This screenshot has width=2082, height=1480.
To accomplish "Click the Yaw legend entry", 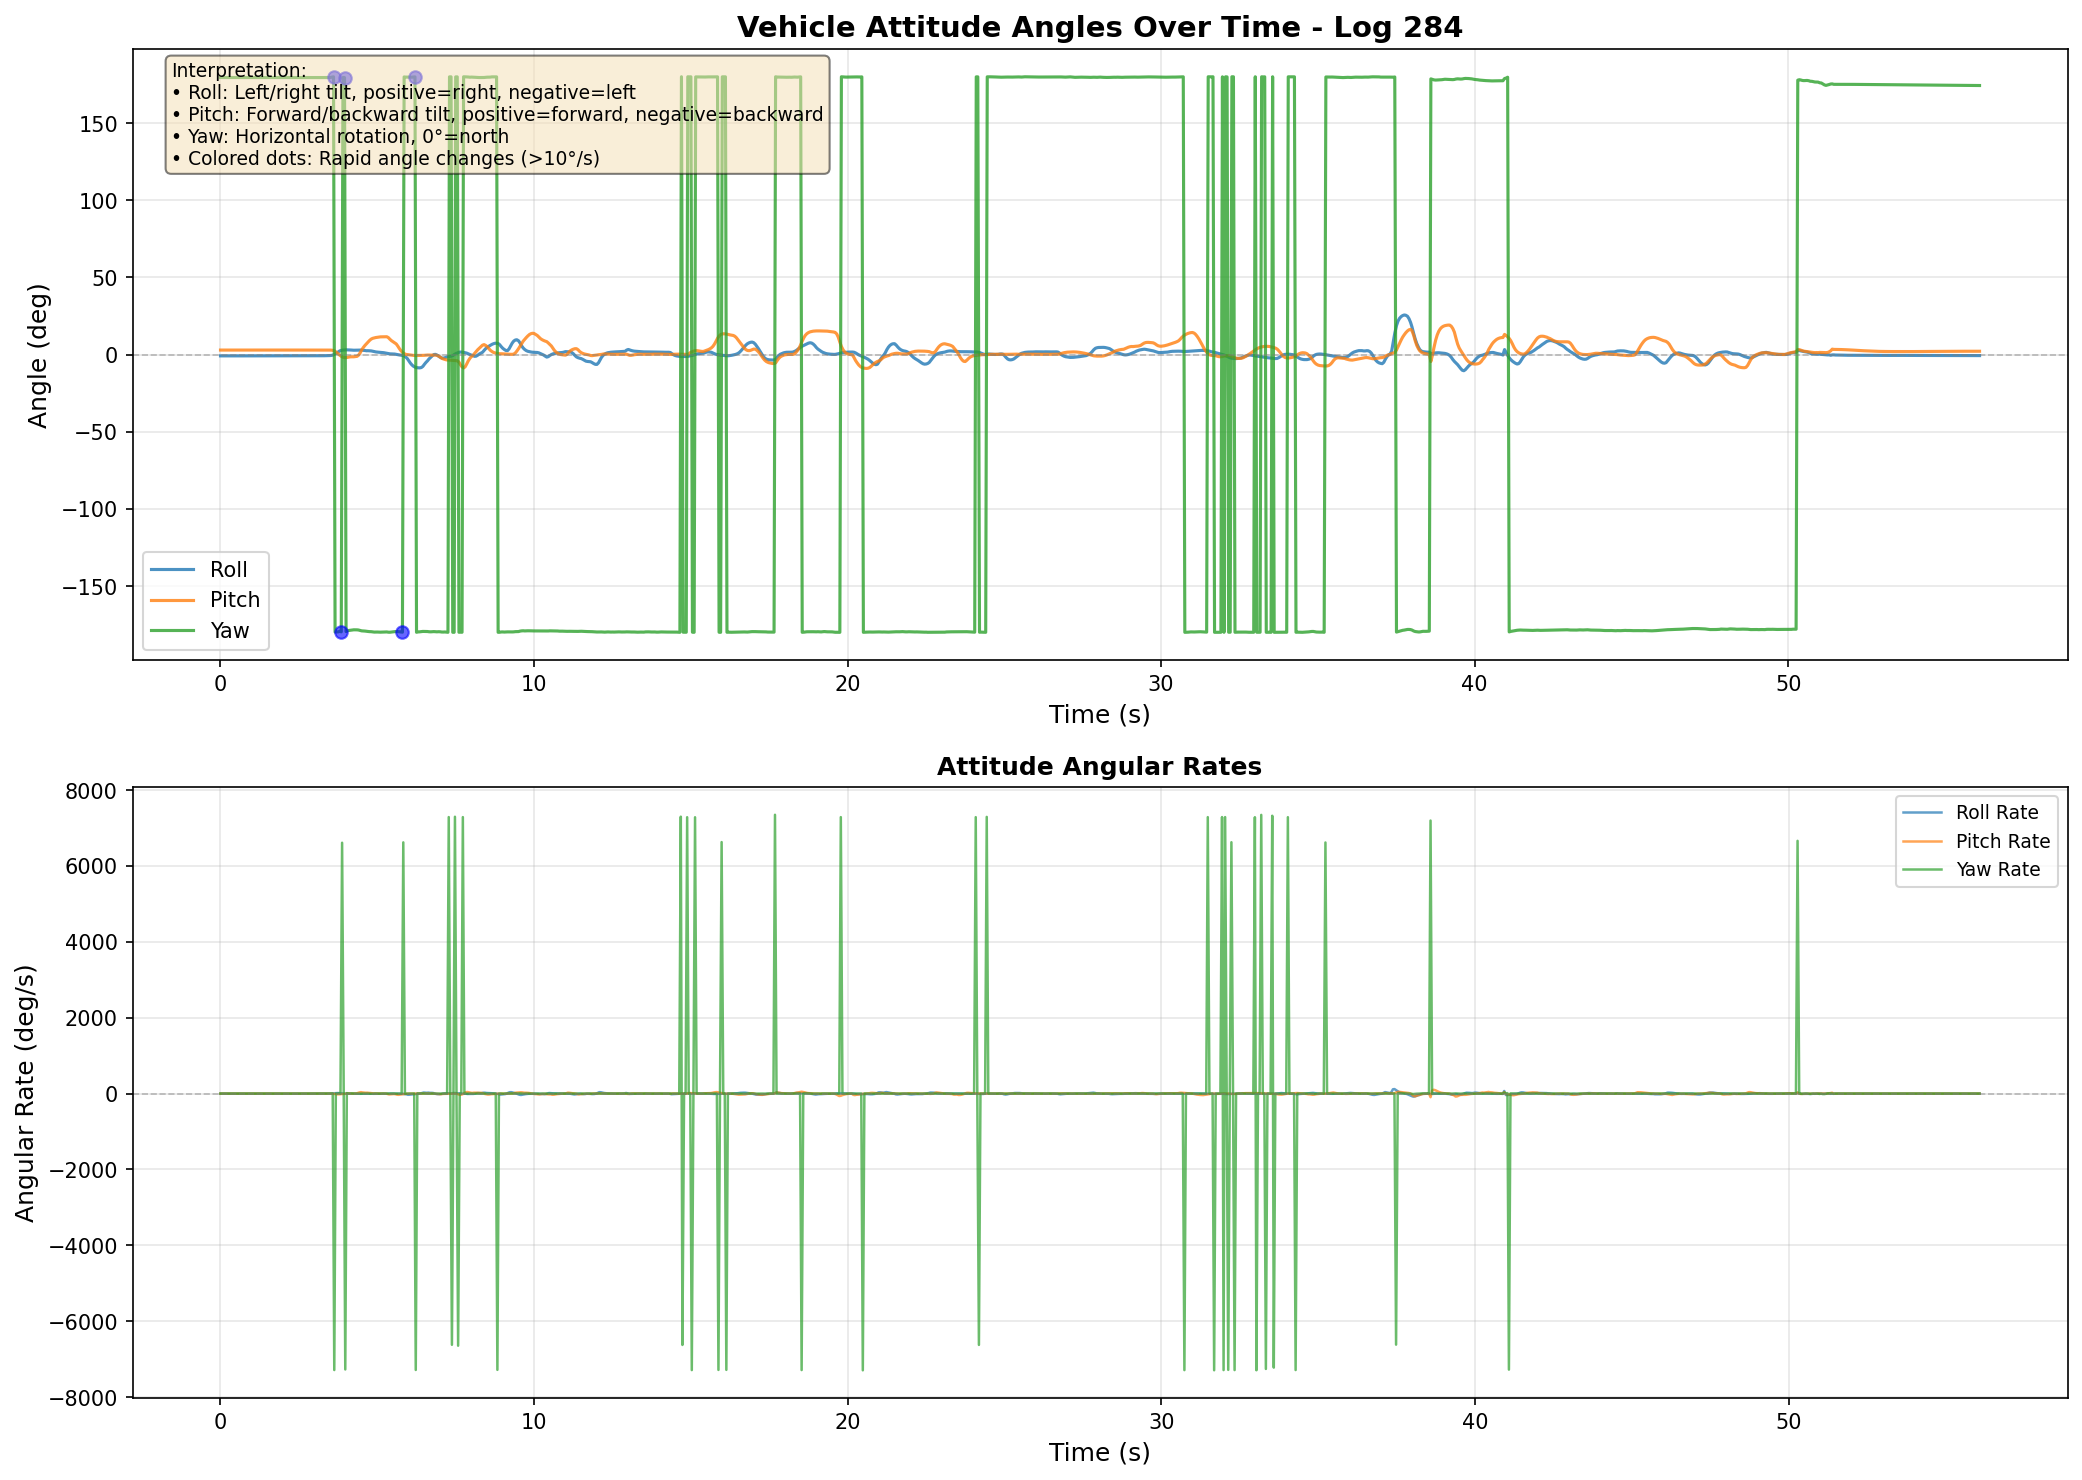I will click(229, 631).
